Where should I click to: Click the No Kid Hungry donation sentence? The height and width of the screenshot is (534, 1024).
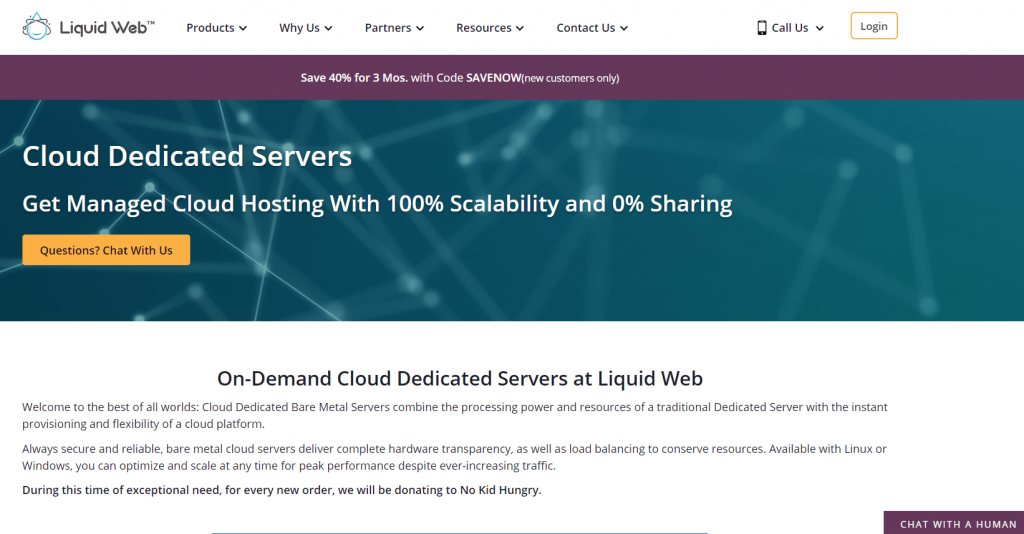point(281,490)
